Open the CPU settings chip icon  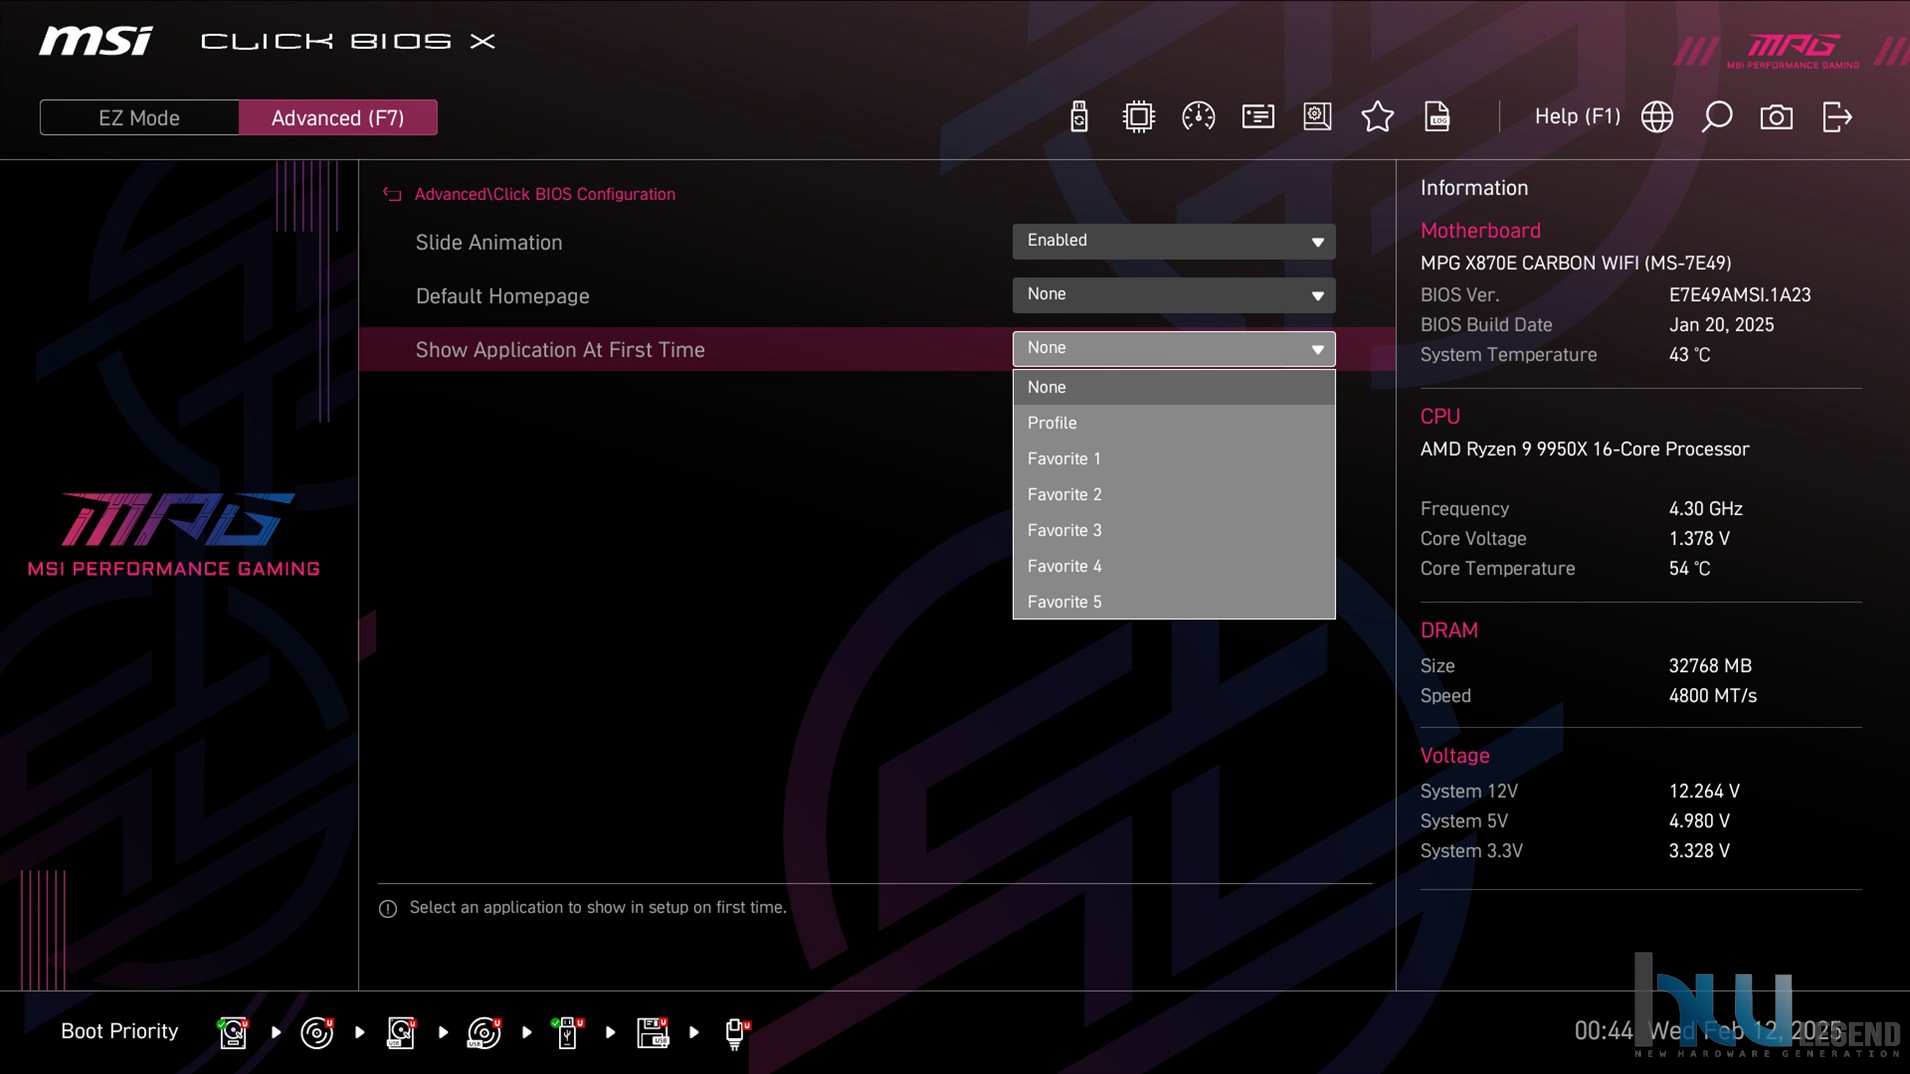pyautogui.click(x=1138, y=117)
